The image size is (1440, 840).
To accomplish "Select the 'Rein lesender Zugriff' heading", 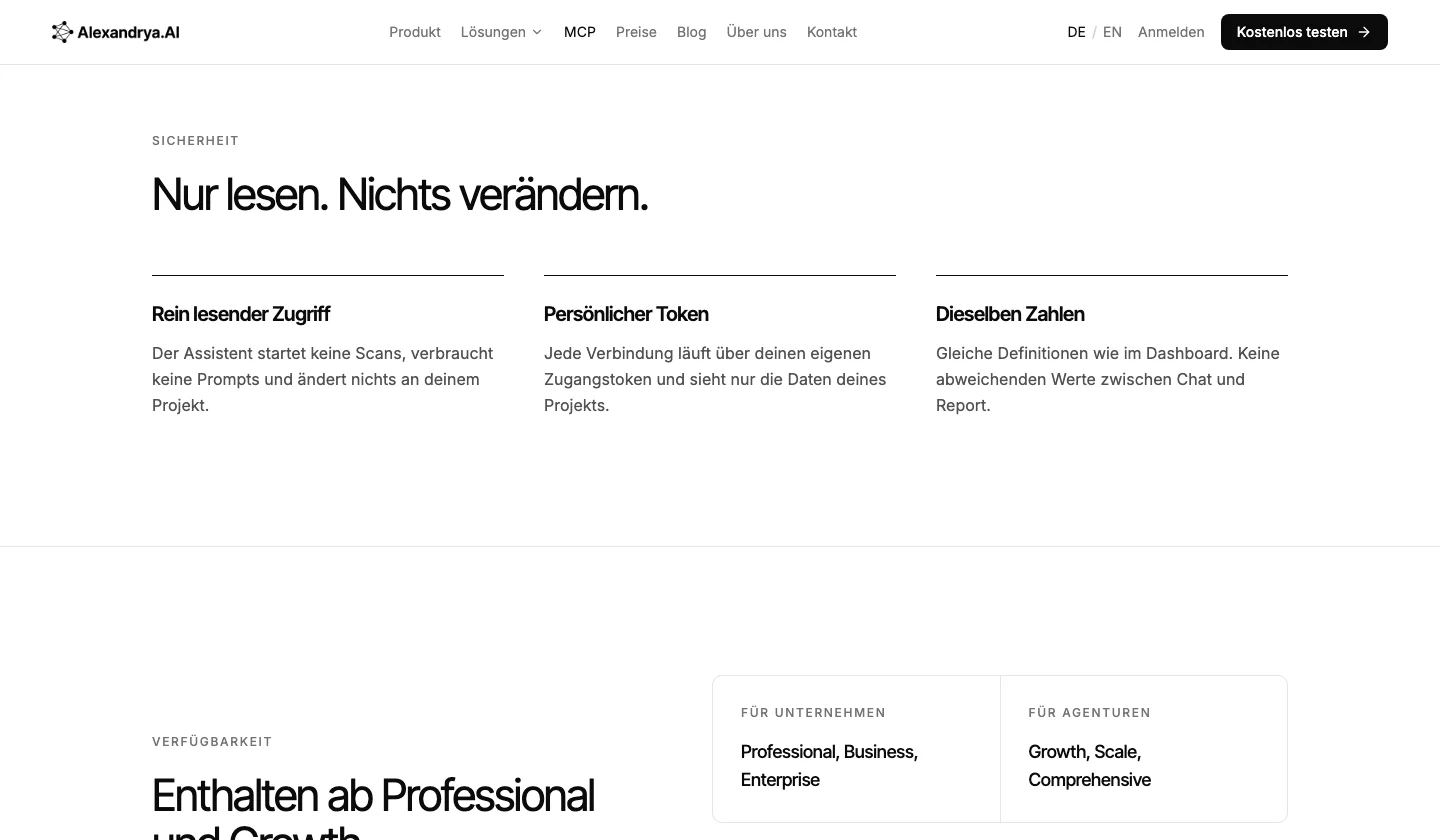I will [241, 314].
